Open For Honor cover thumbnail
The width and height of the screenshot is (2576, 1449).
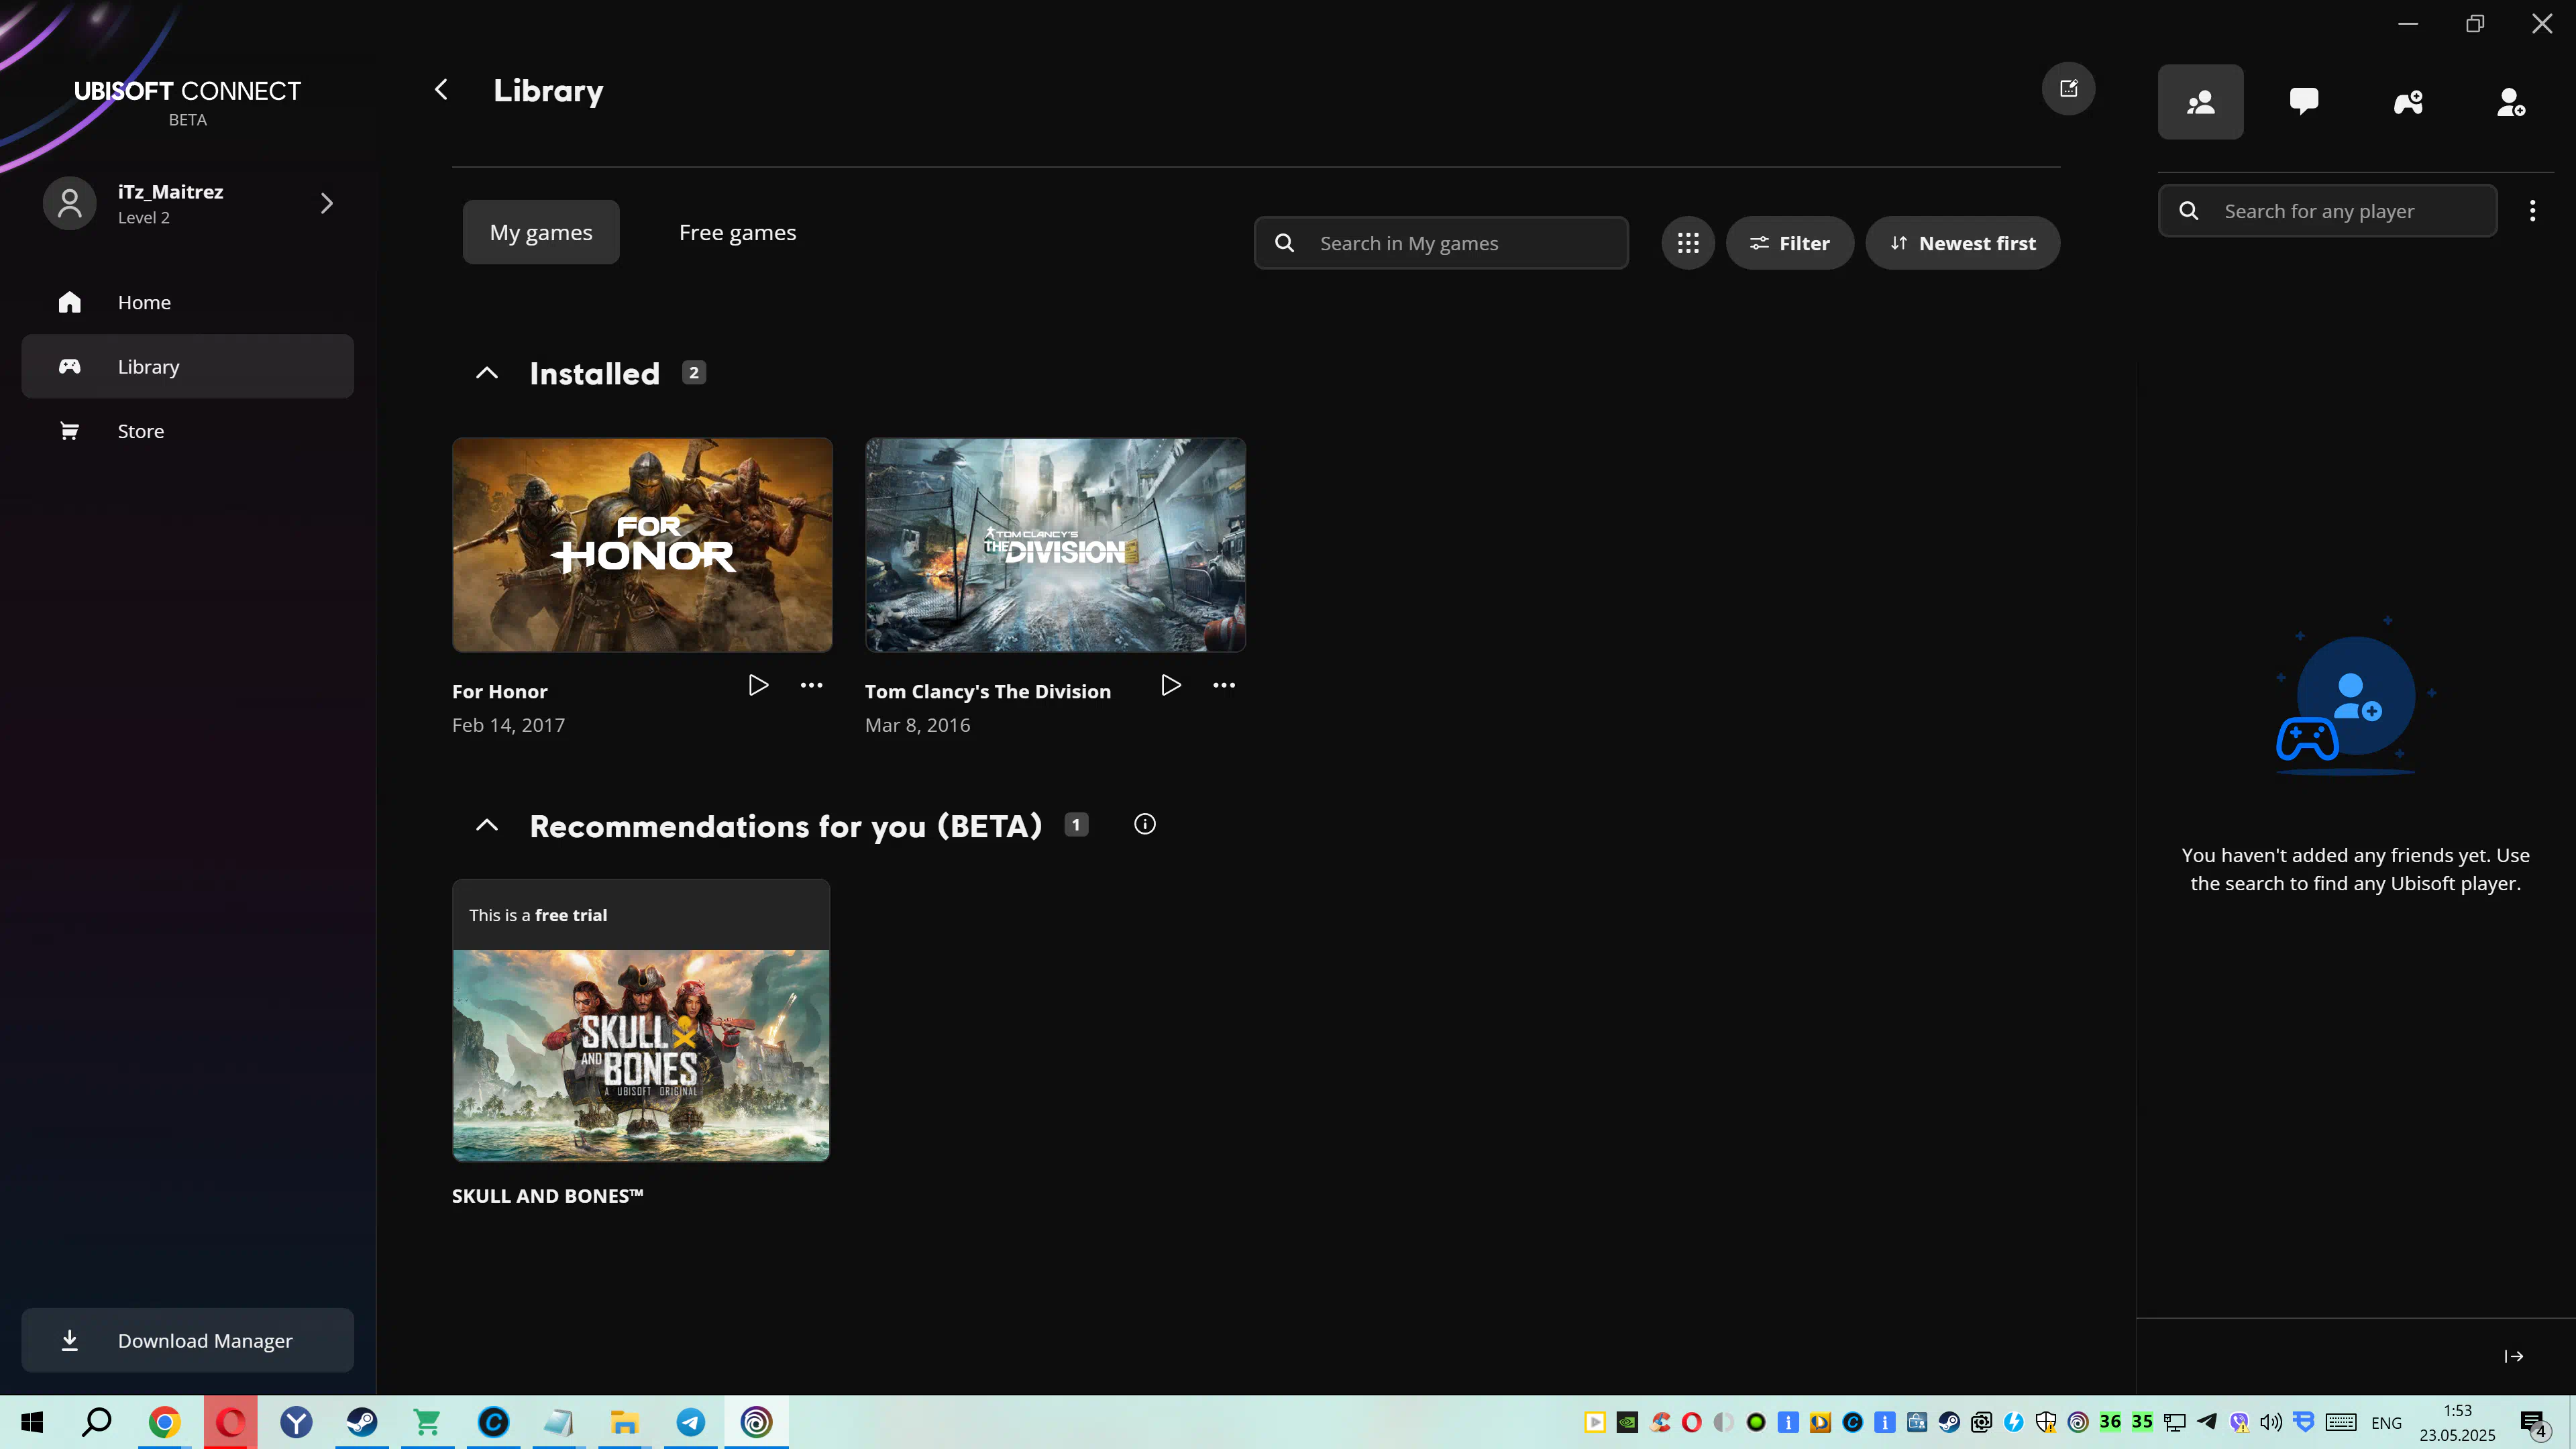point(642,544)
